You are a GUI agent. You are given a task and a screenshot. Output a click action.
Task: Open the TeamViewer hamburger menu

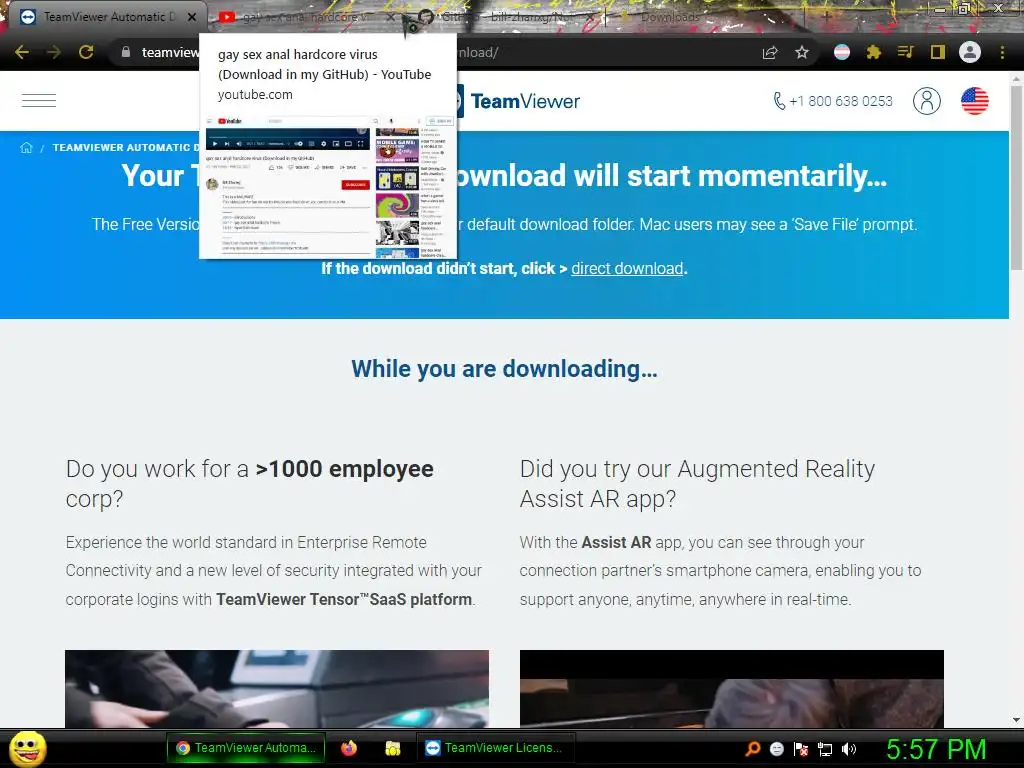tap(39, 101)
